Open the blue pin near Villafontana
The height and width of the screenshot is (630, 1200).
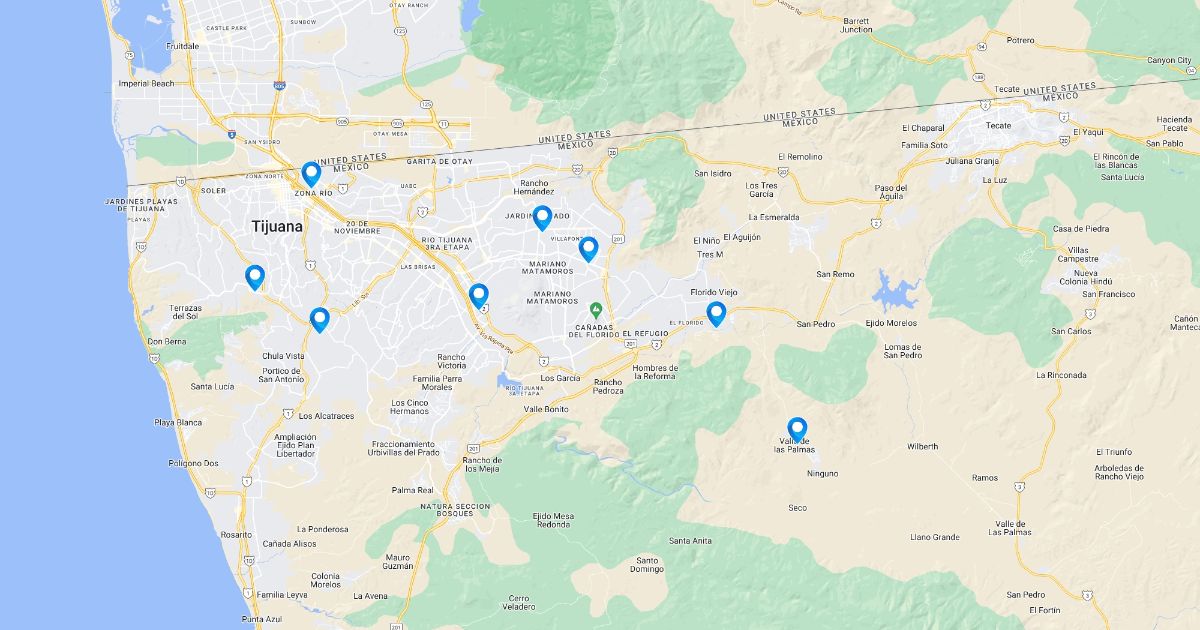pos(588,249)
